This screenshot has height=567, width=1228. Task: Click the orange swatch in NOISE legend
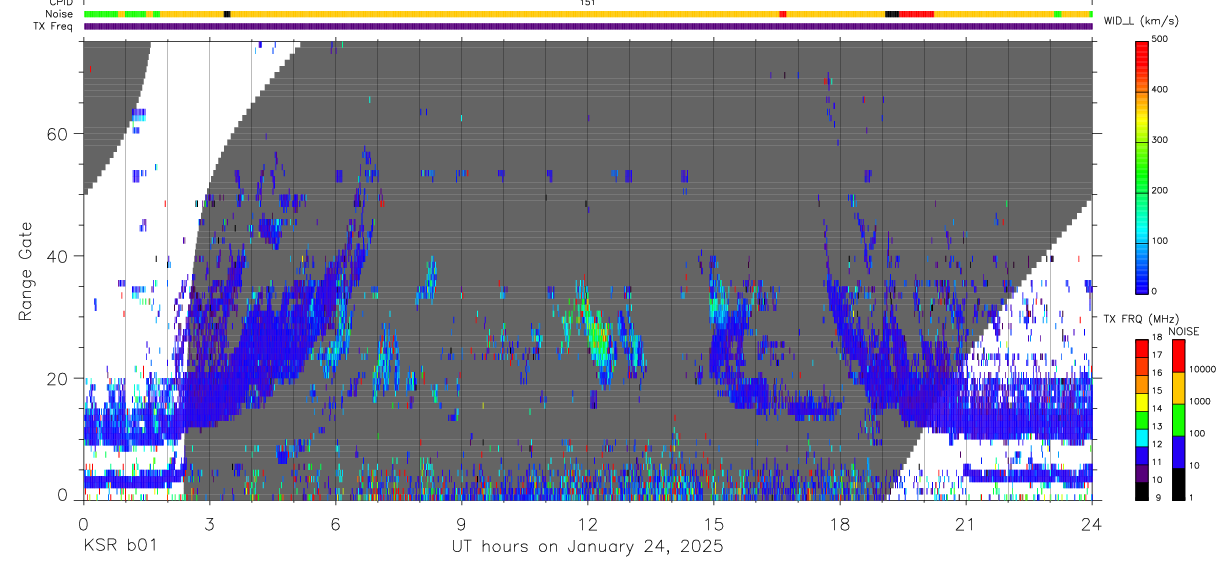click(1178, 387)
